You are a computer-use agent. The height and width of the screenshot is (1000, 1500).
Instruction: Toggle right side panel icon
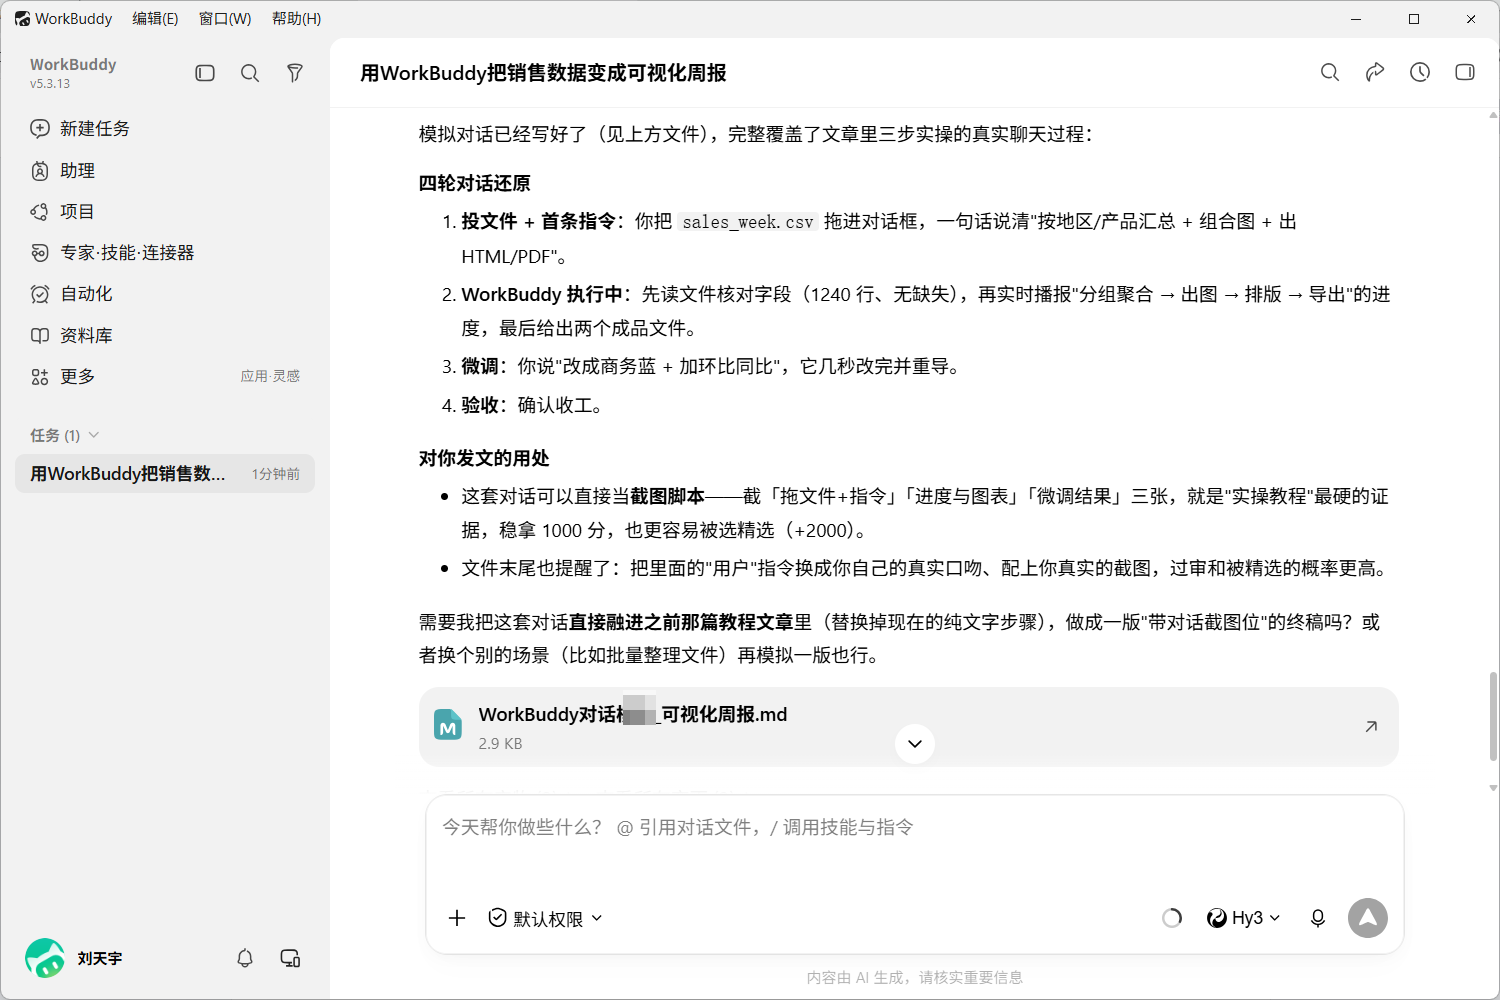coord(1465,72)
